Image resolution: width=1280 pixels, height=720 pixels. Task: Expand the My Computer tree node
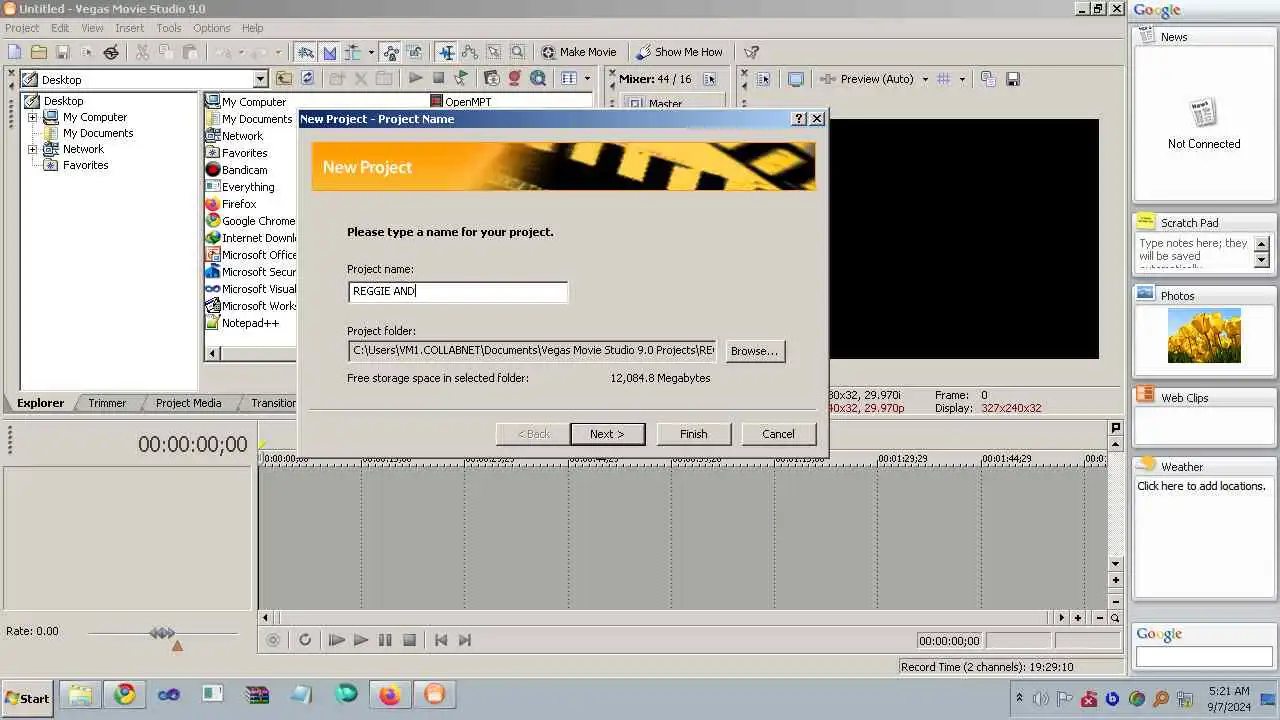tap(32, 117)
